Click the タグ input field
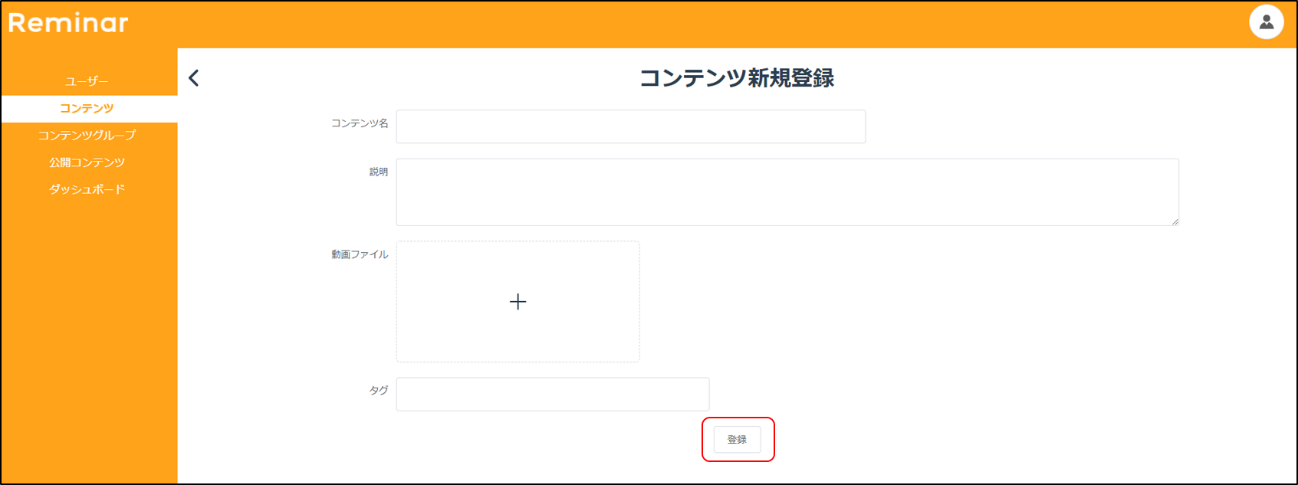This screenshot has width=1298, height=485. click(552, 394)
